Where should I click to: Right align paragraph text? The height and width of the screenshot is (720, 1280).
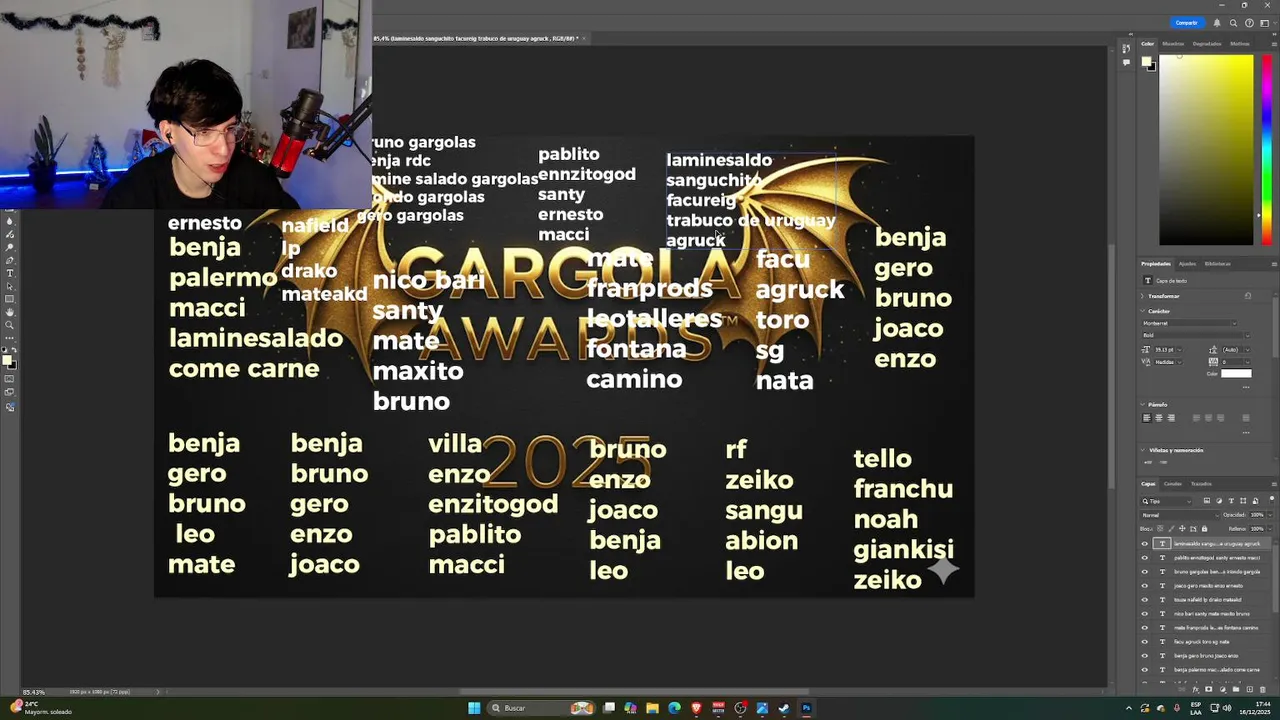coord(1171,418)
